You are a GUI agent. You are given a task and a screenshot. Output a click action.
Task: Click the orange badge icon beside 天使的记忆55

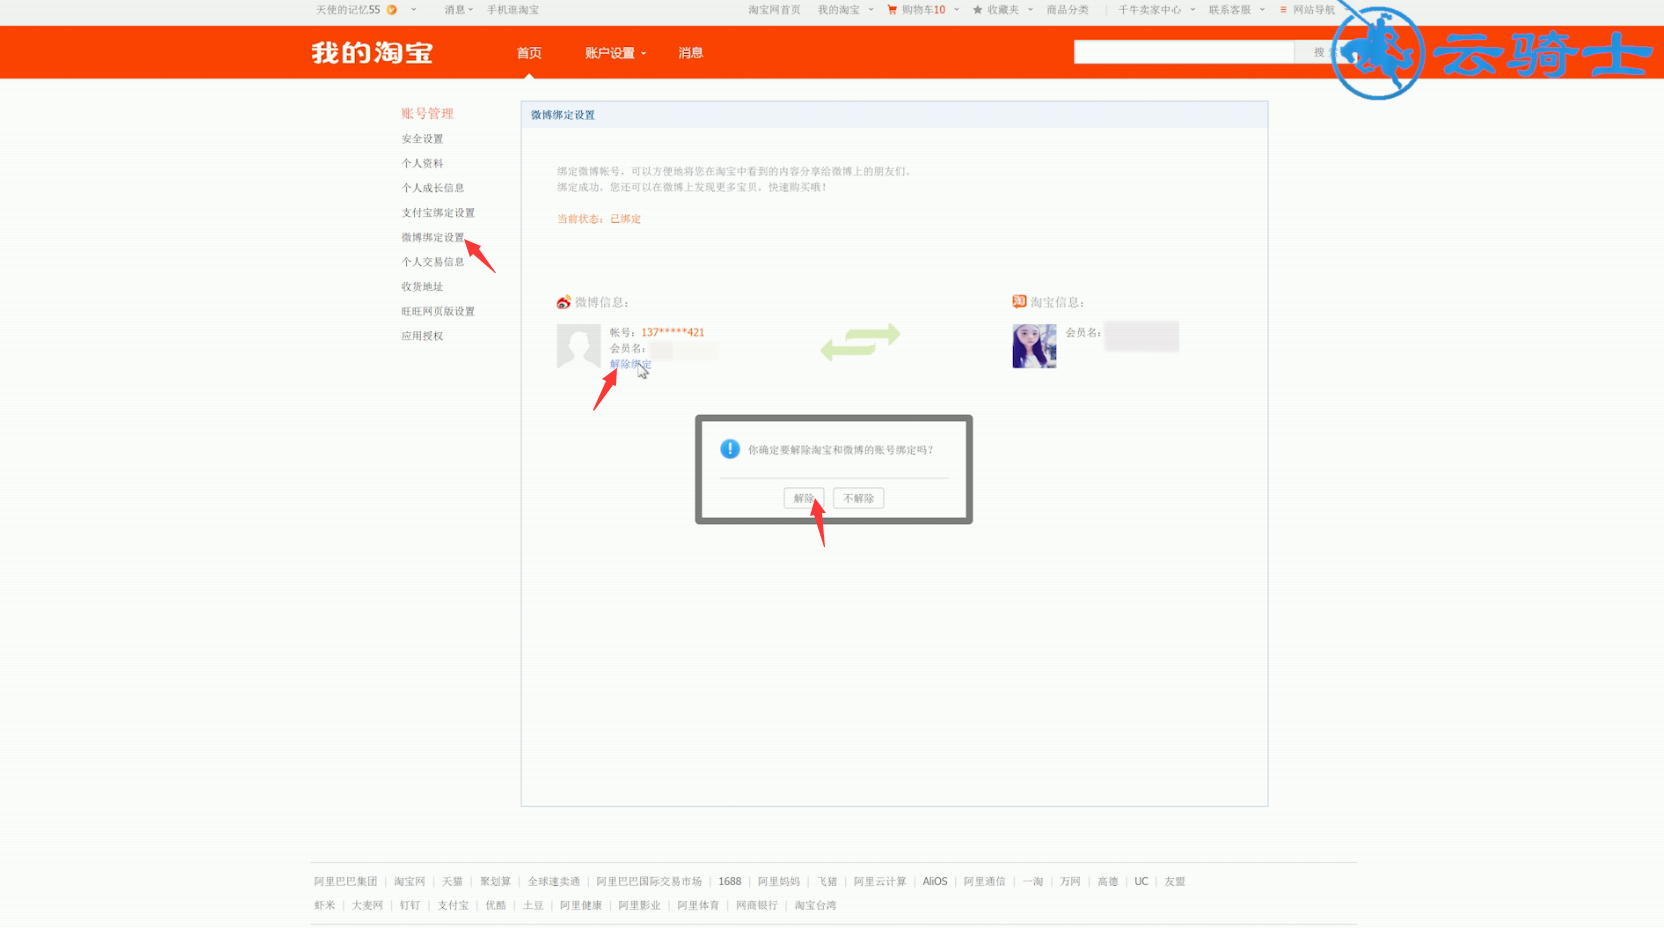click(392, 10)
